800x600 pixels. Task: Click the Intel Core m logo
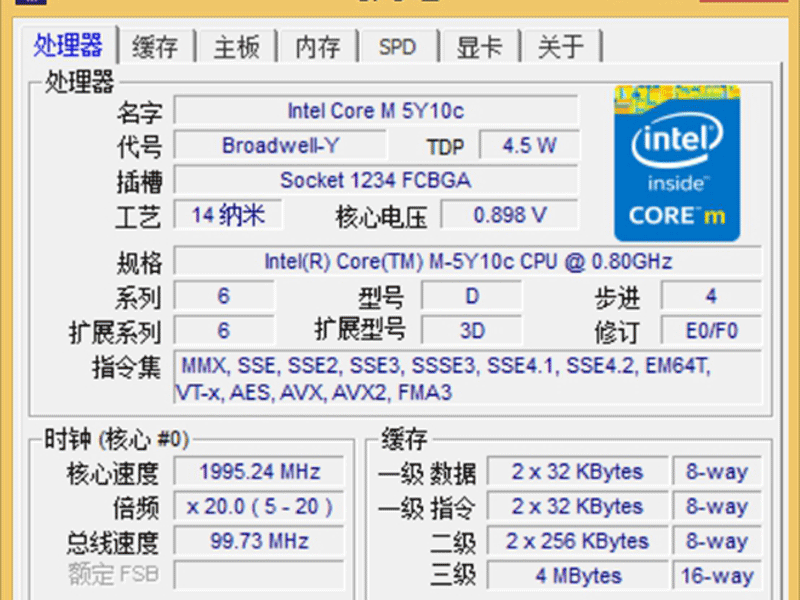point(677,163)
